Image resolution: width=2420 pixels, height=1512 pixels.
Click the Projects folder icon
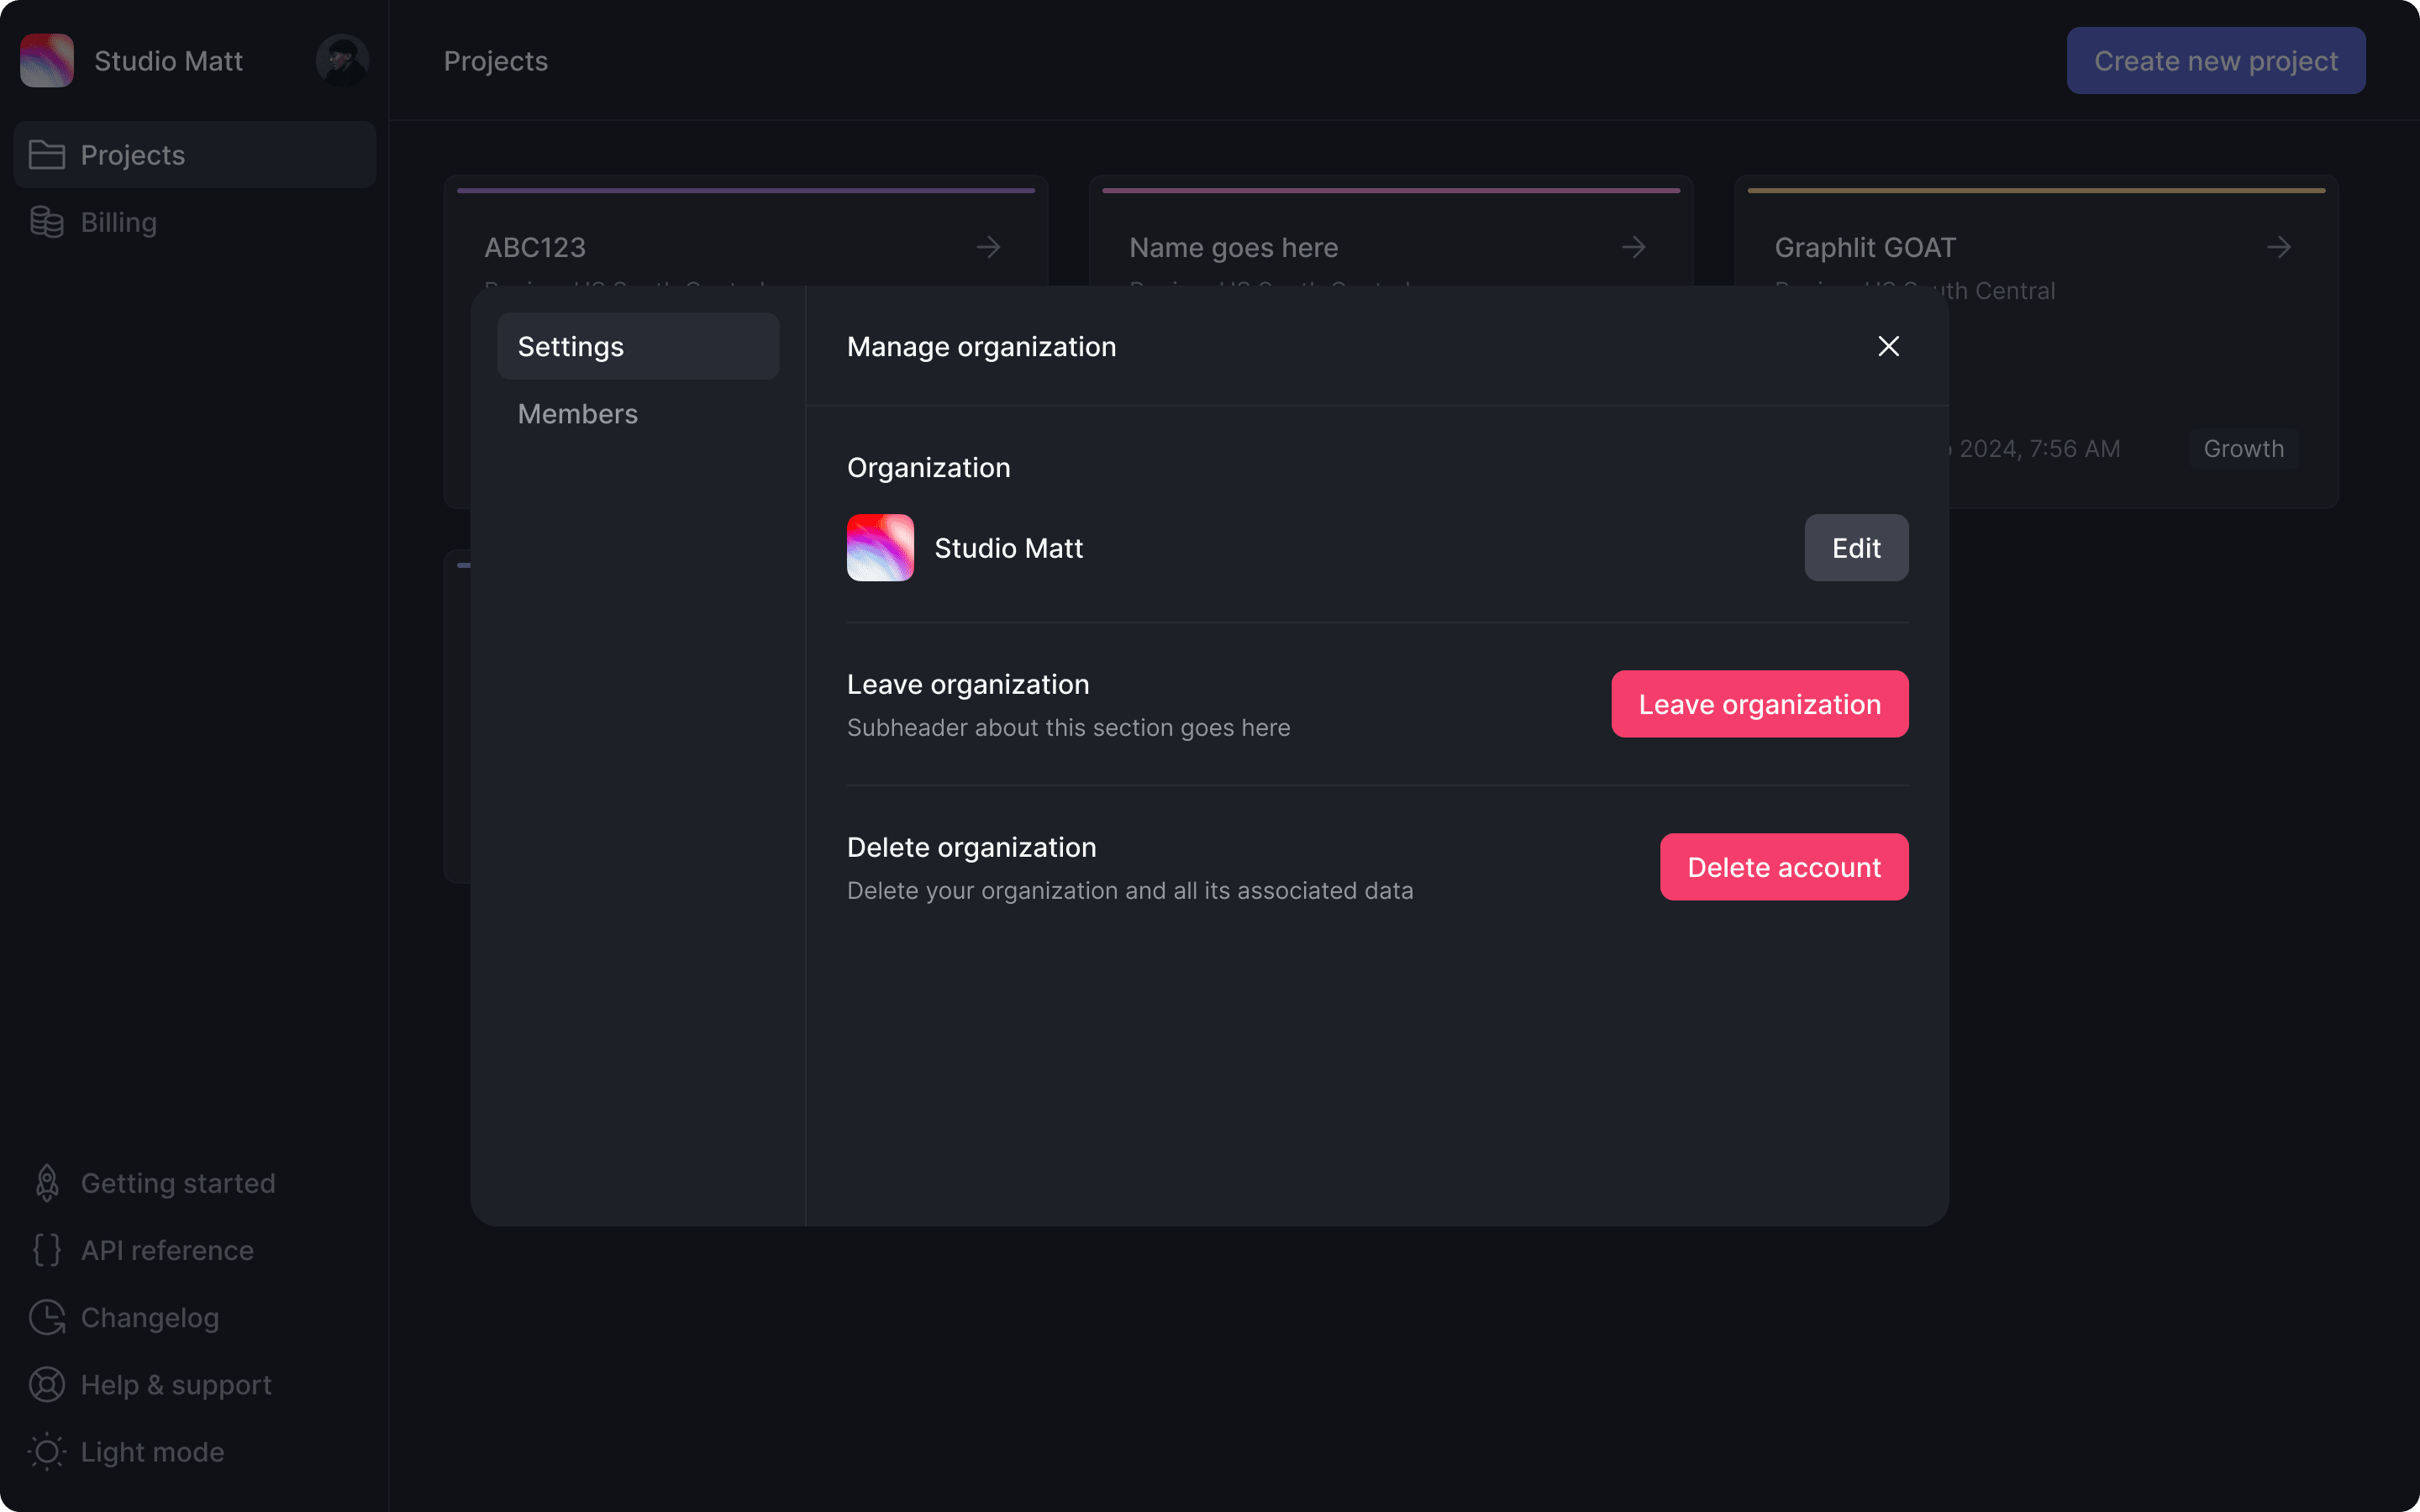[47, 155]
